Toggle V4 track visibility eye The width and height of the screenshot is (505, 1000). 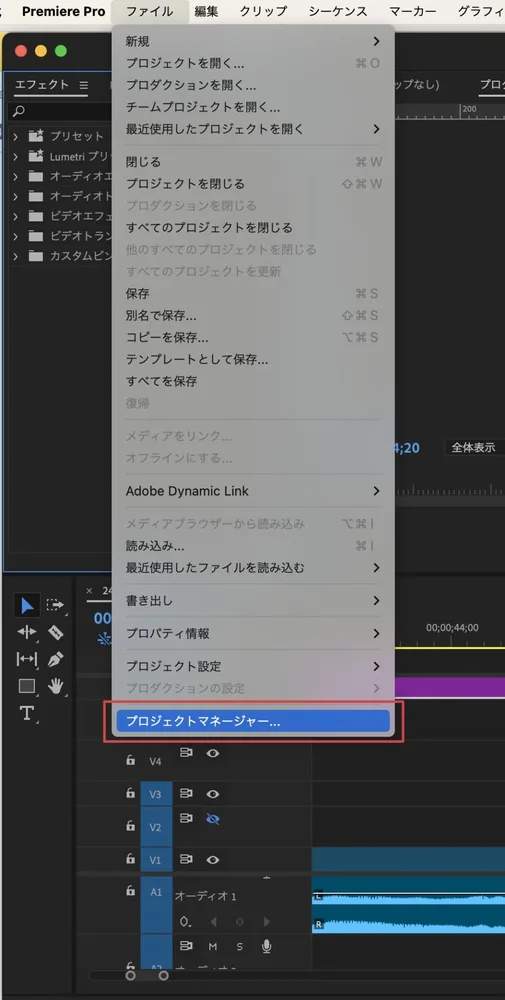tap(213, 753)
